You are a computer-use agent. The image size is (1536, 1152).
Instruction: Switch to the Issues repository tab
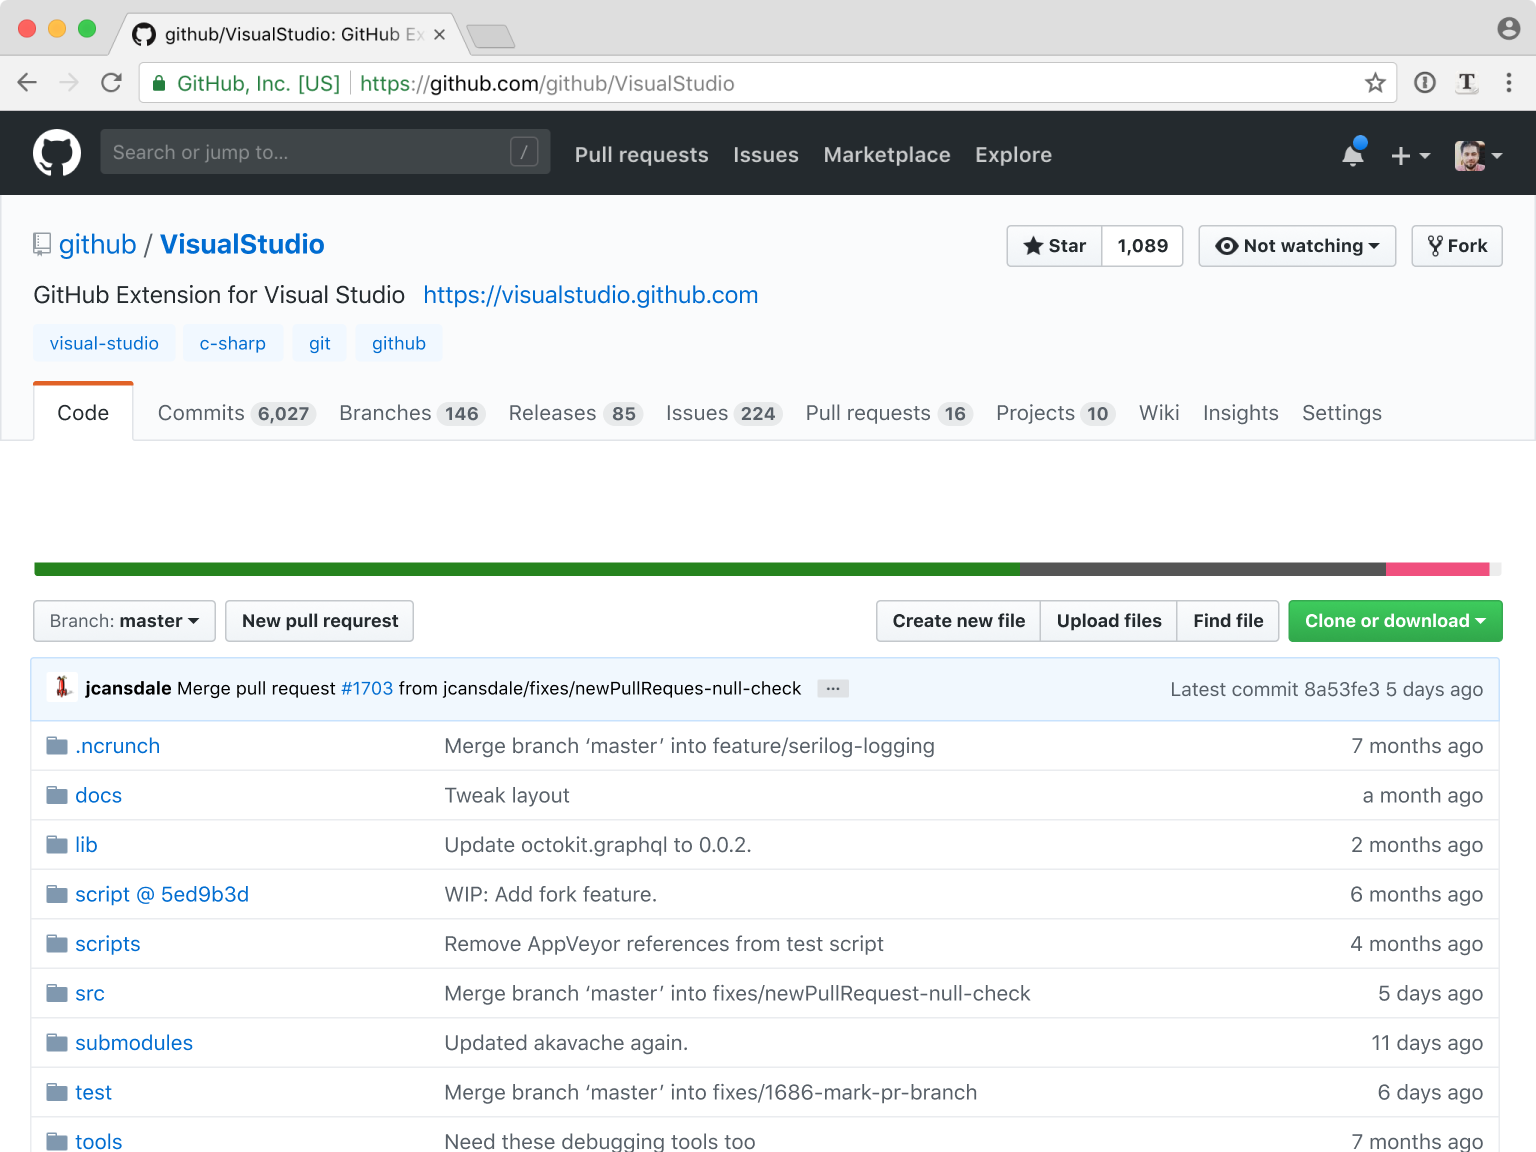(720, 413)
